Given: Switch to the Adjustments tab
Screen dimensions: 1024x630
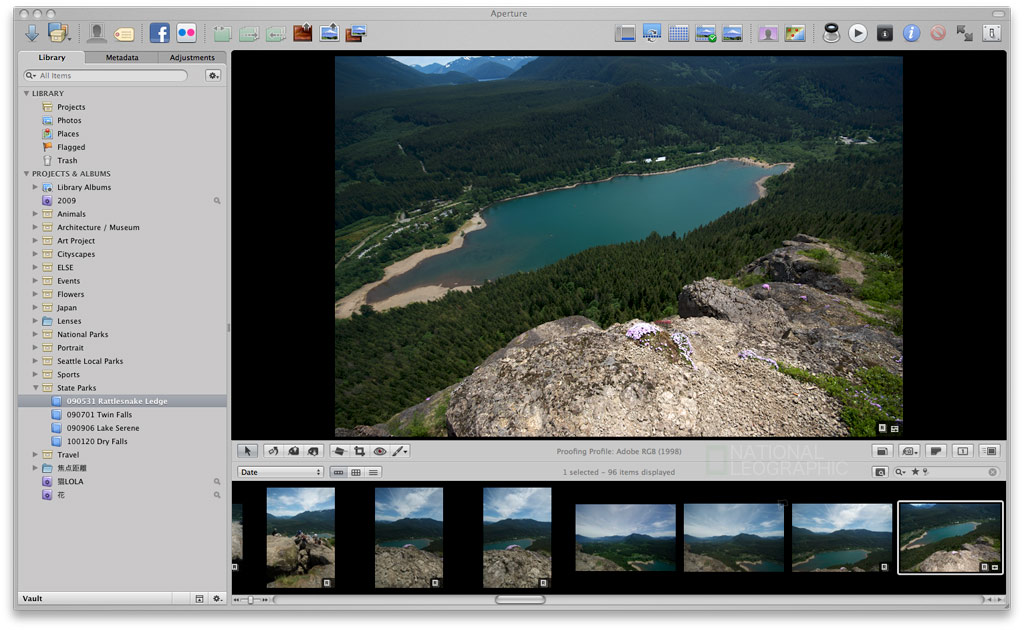Looking at the screenshot, I should click(x=192, y=57).
